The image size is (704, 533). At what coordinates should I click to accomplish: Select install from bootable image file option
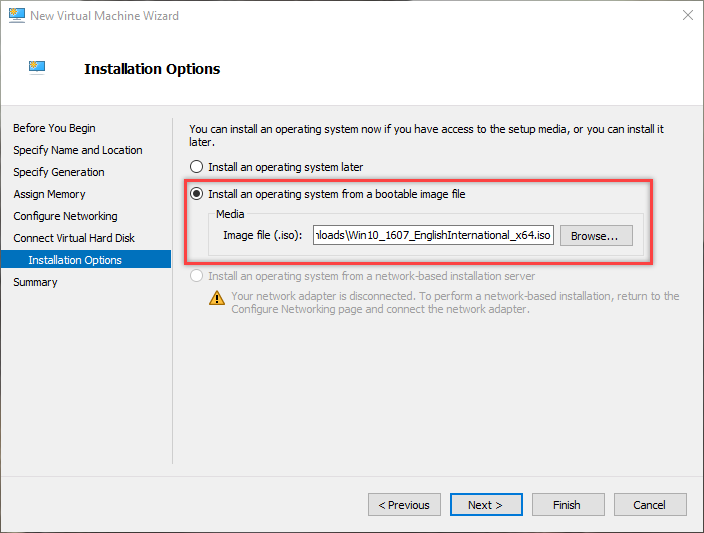tap(197, 194)
